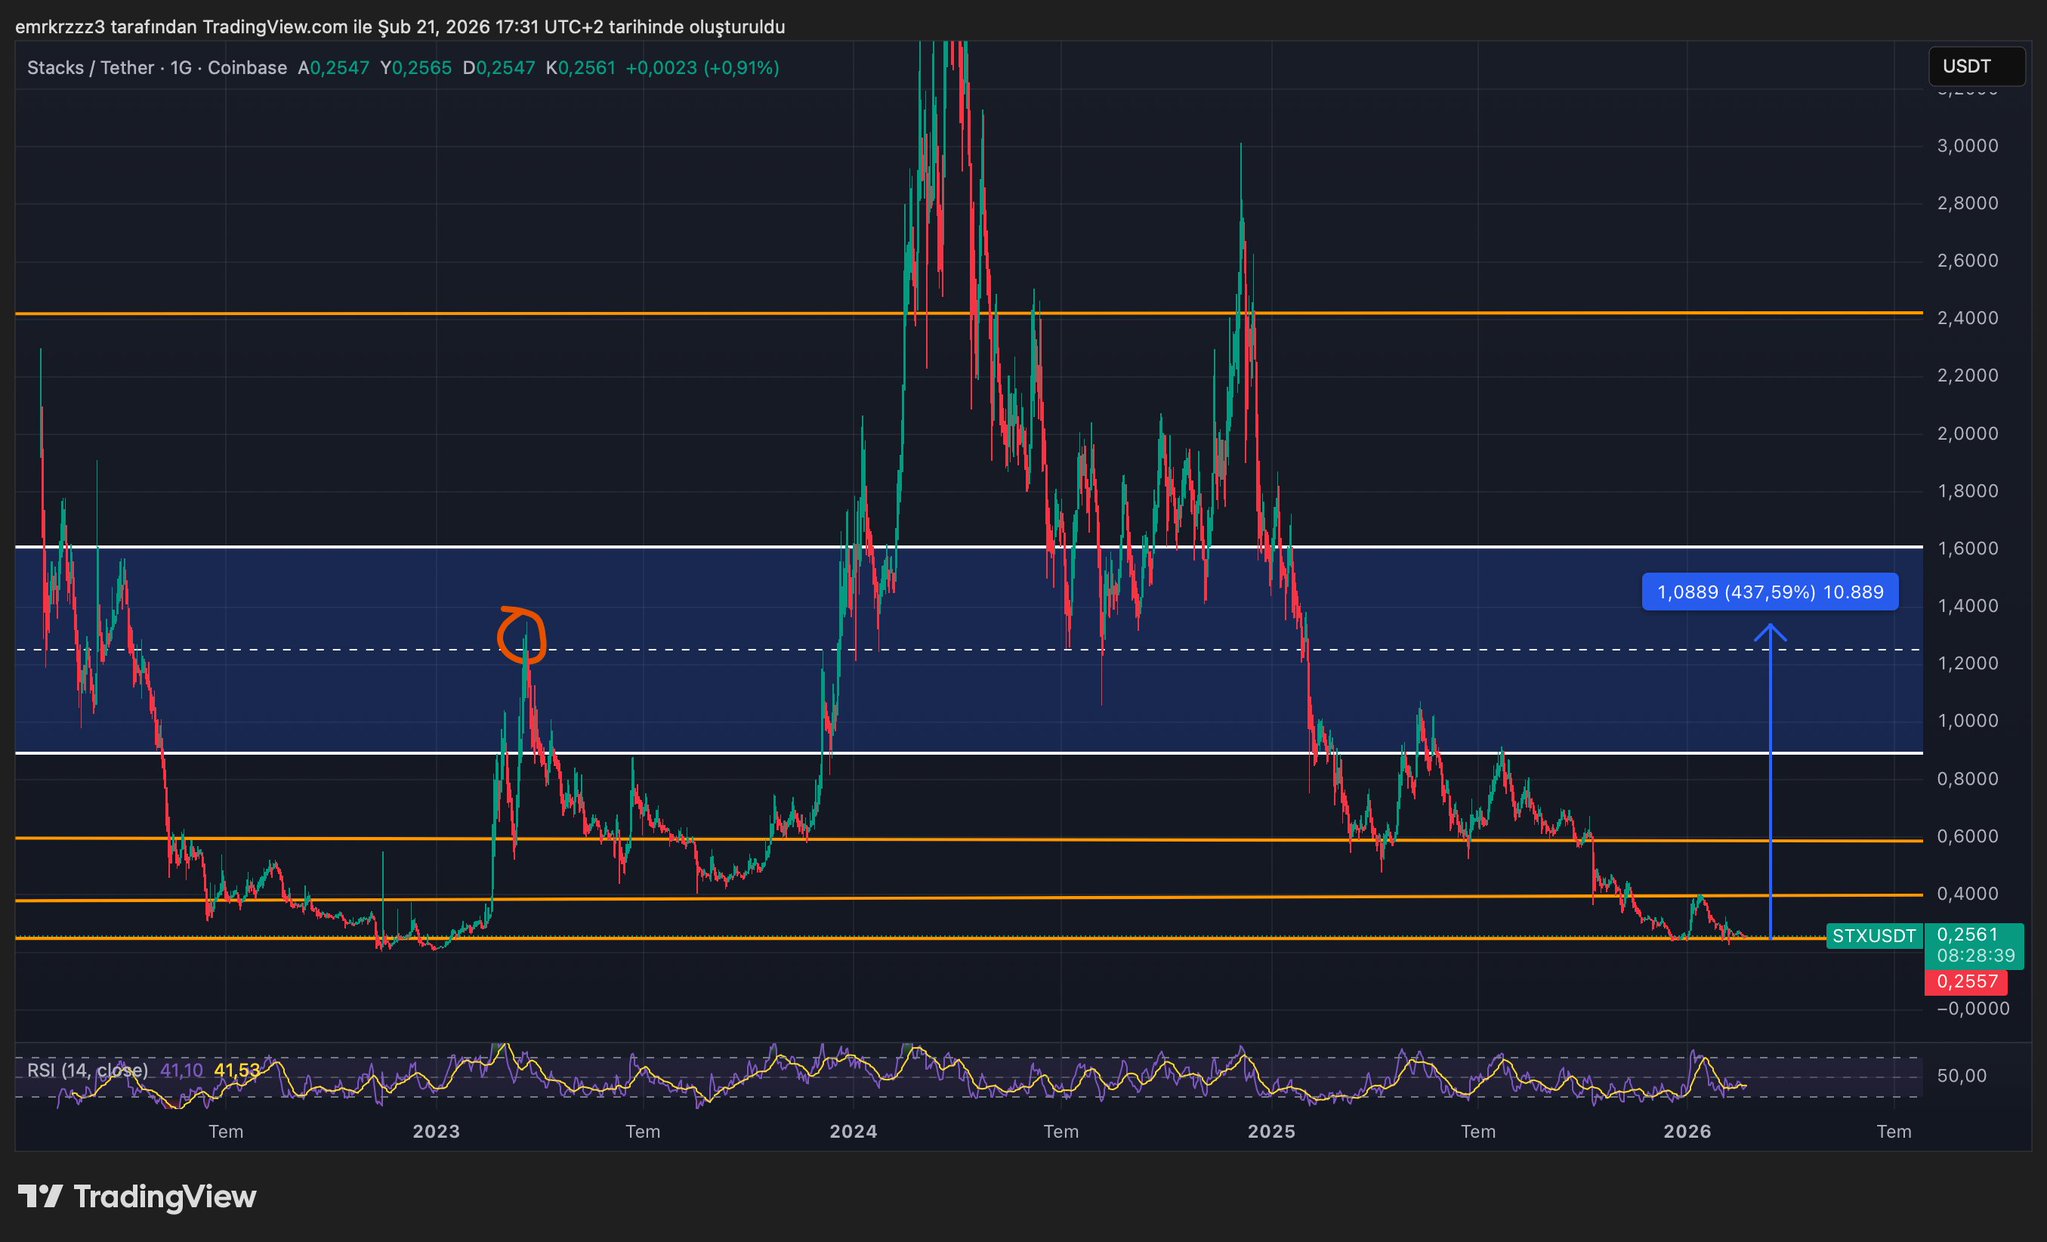Open the USDT currency selector
The image size is (2047, 1242).
[x=1975, y=67]
